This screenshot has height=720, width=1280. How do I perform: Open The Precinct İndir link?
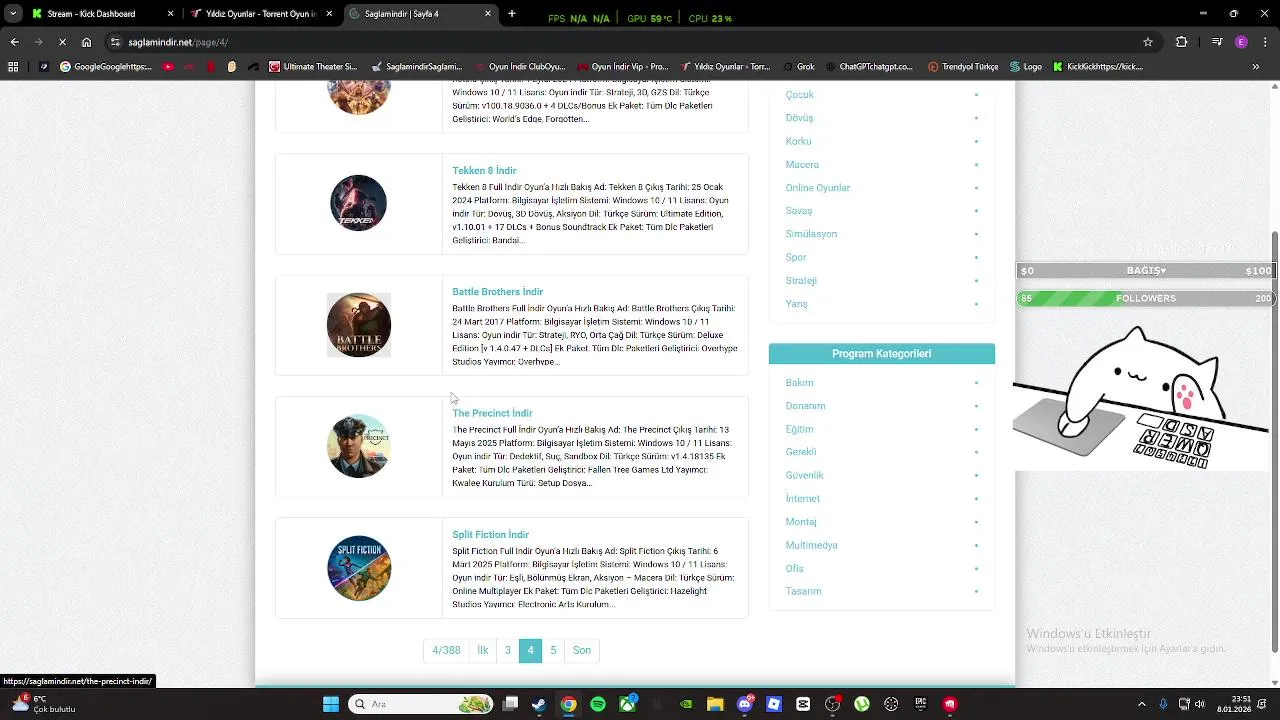(492, 413)
